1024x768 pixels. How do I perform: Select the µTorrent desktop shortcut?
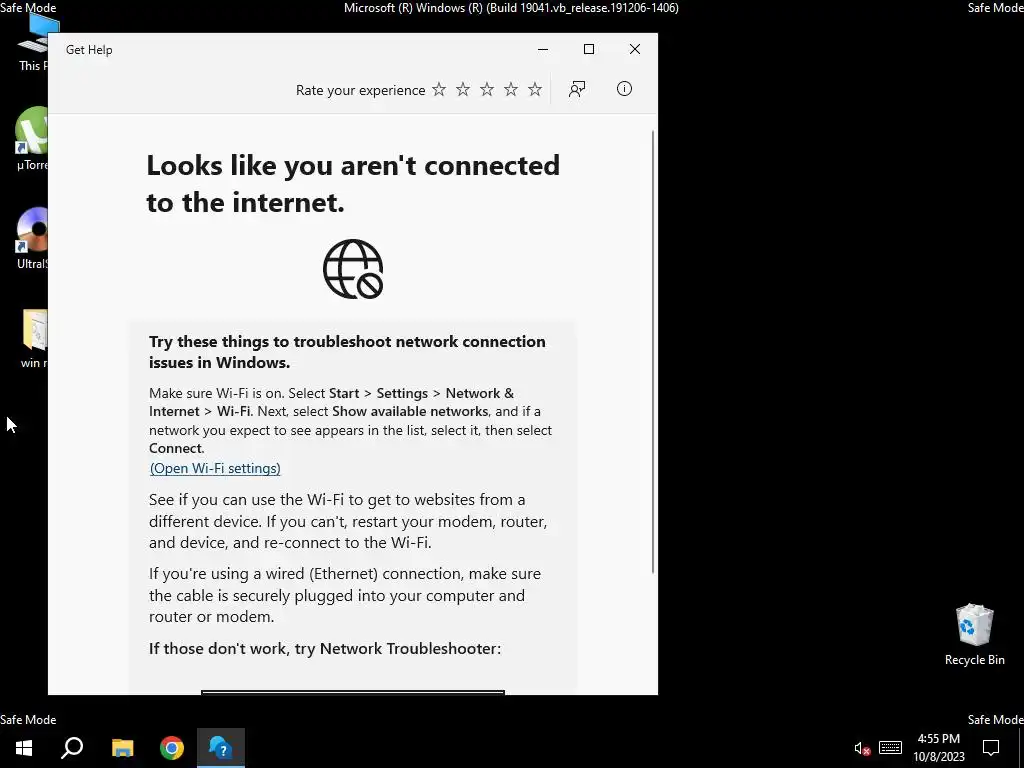pyautogui.click(x=31, y=138)
